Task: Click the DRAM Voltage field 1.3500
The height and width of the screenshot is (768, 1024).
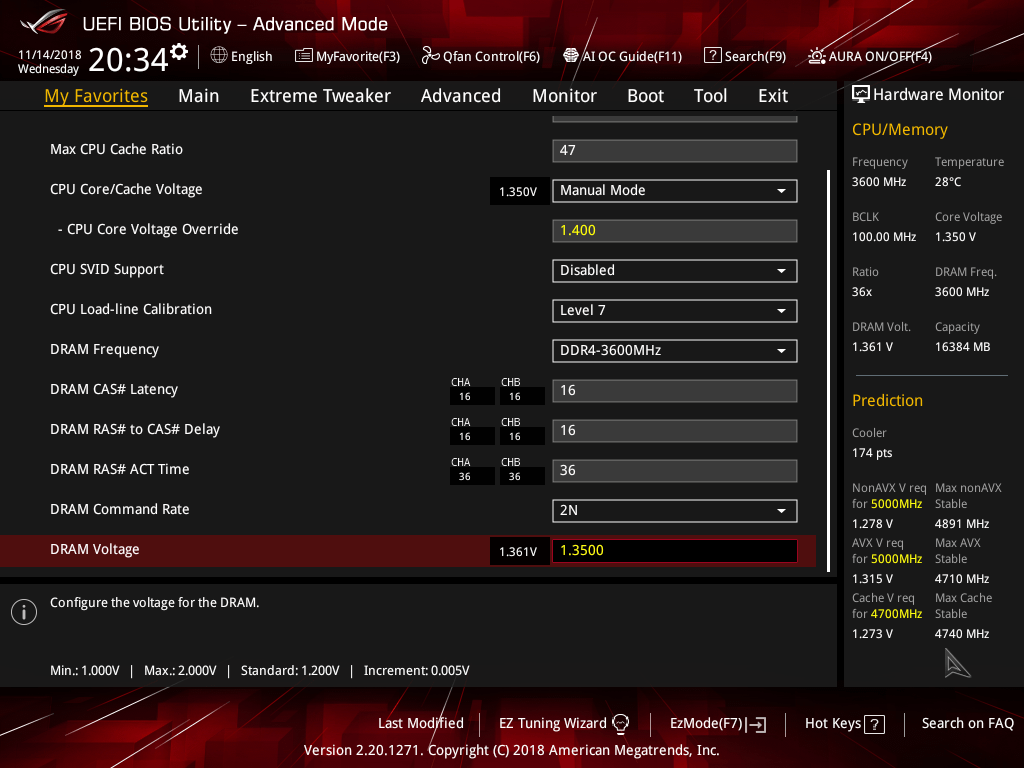Action: pyautogui.click(x=675, y=551)
